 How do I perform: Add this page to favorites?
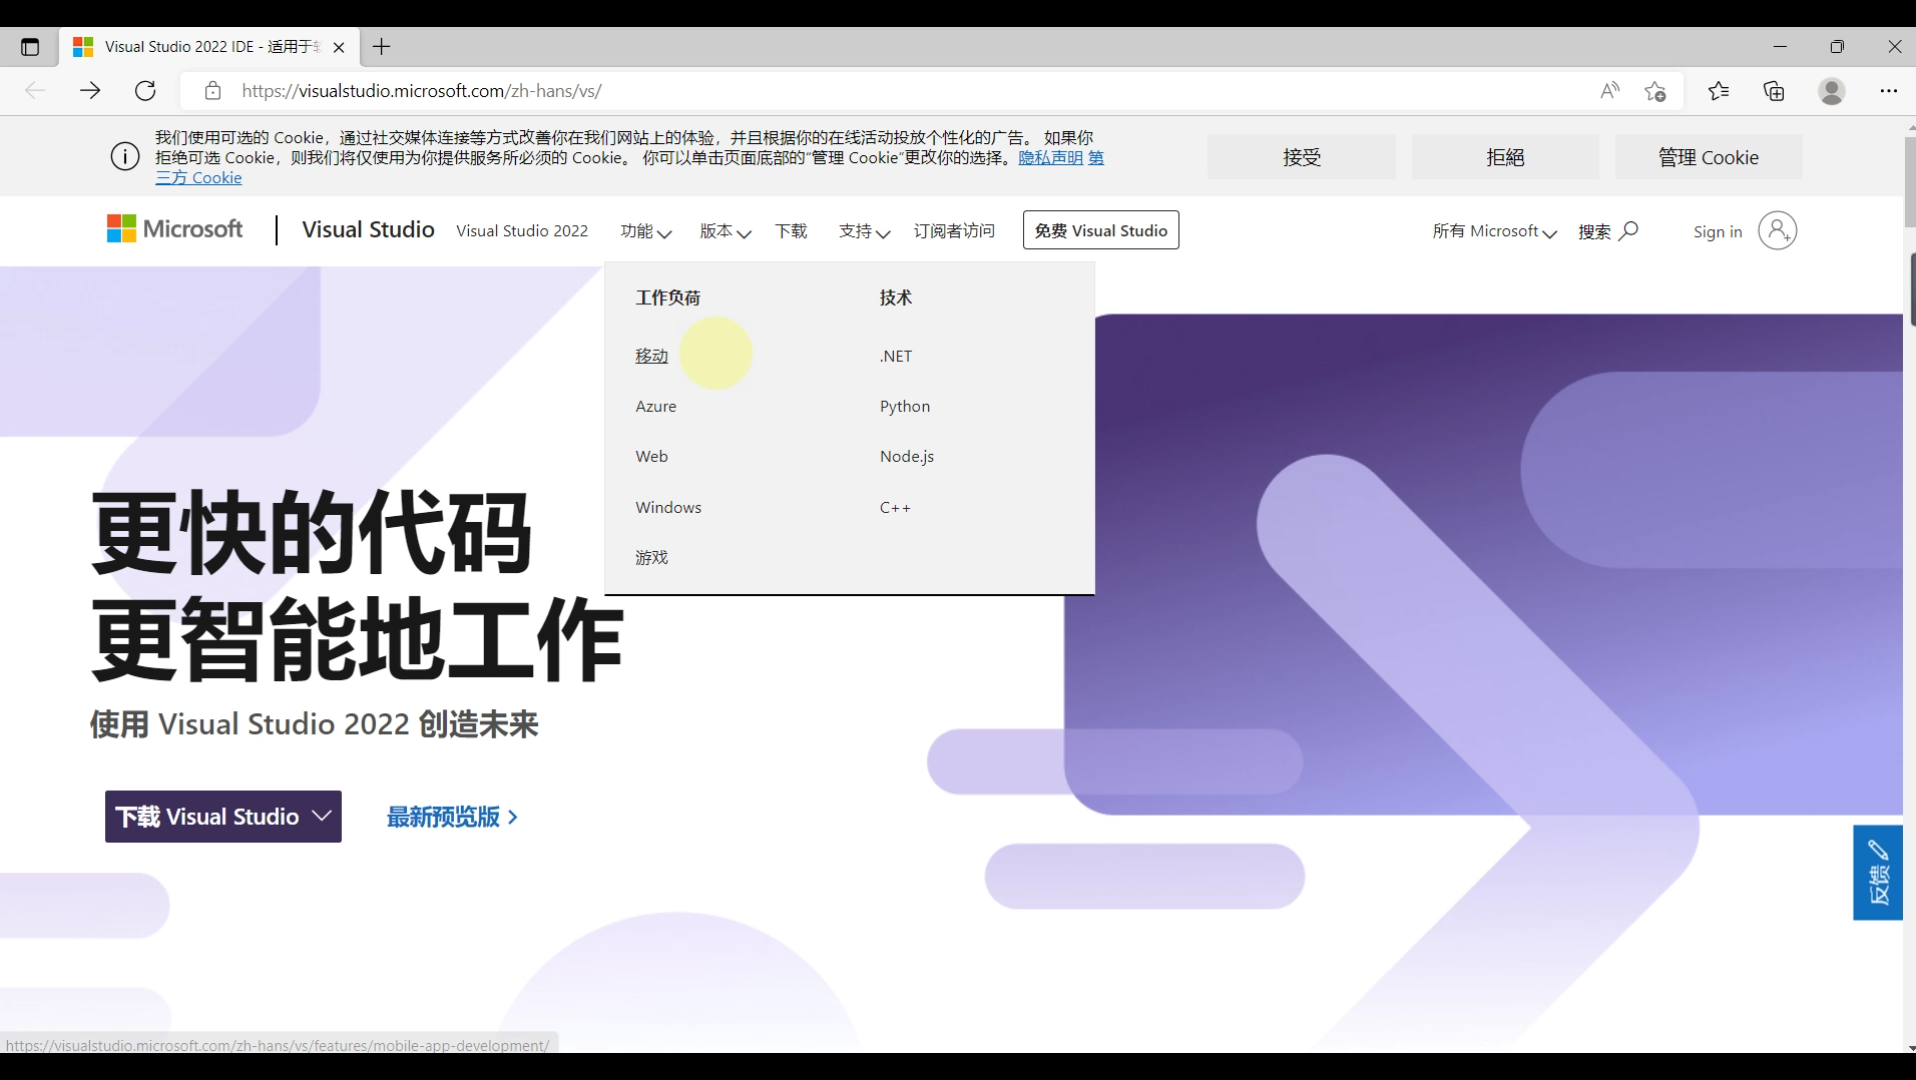[1655, 91]
